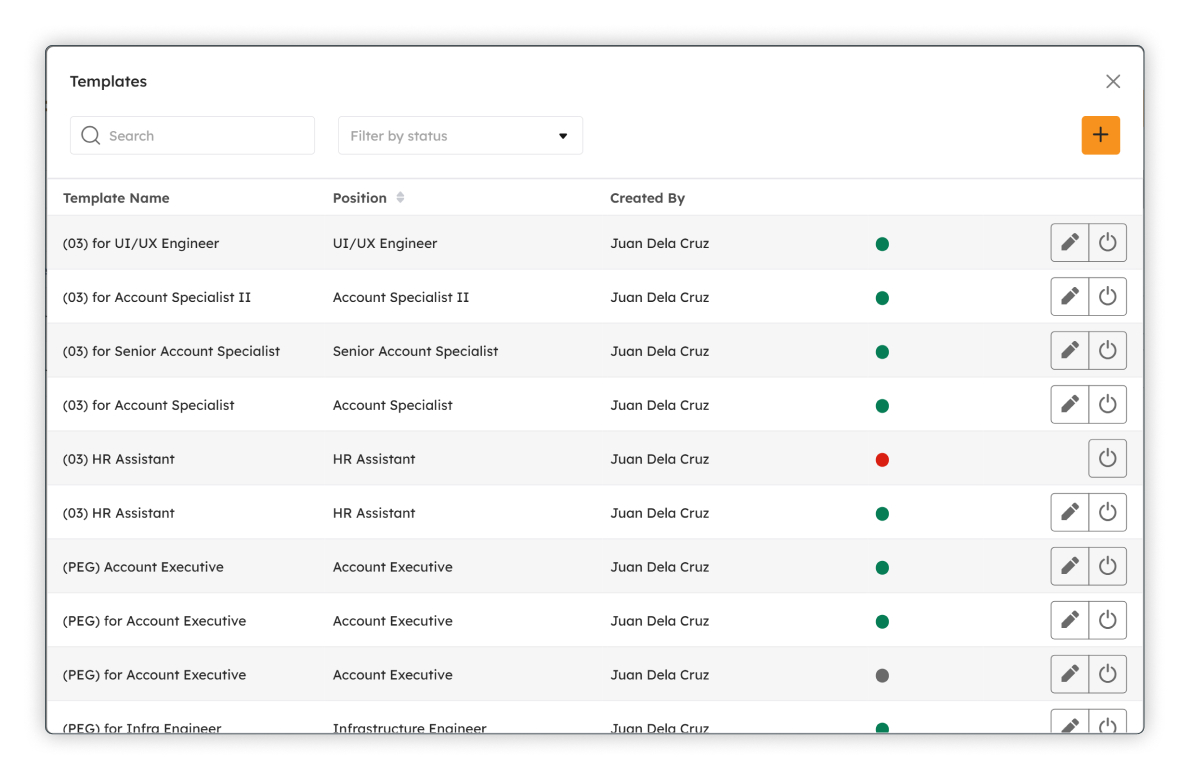
Task: Edit the HR Assistant template with green status
Action: click(1069, 512)
